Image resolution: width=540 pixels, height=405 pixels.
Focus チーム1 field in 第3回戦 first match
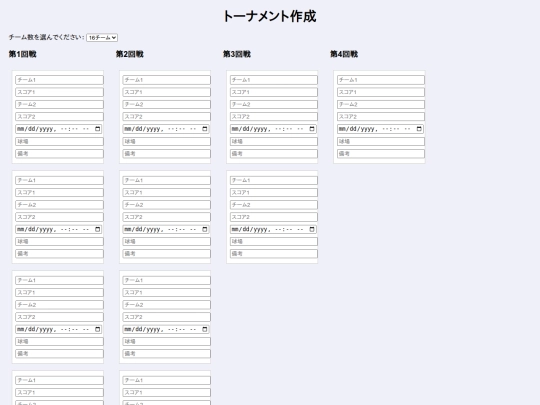[274, 80]
